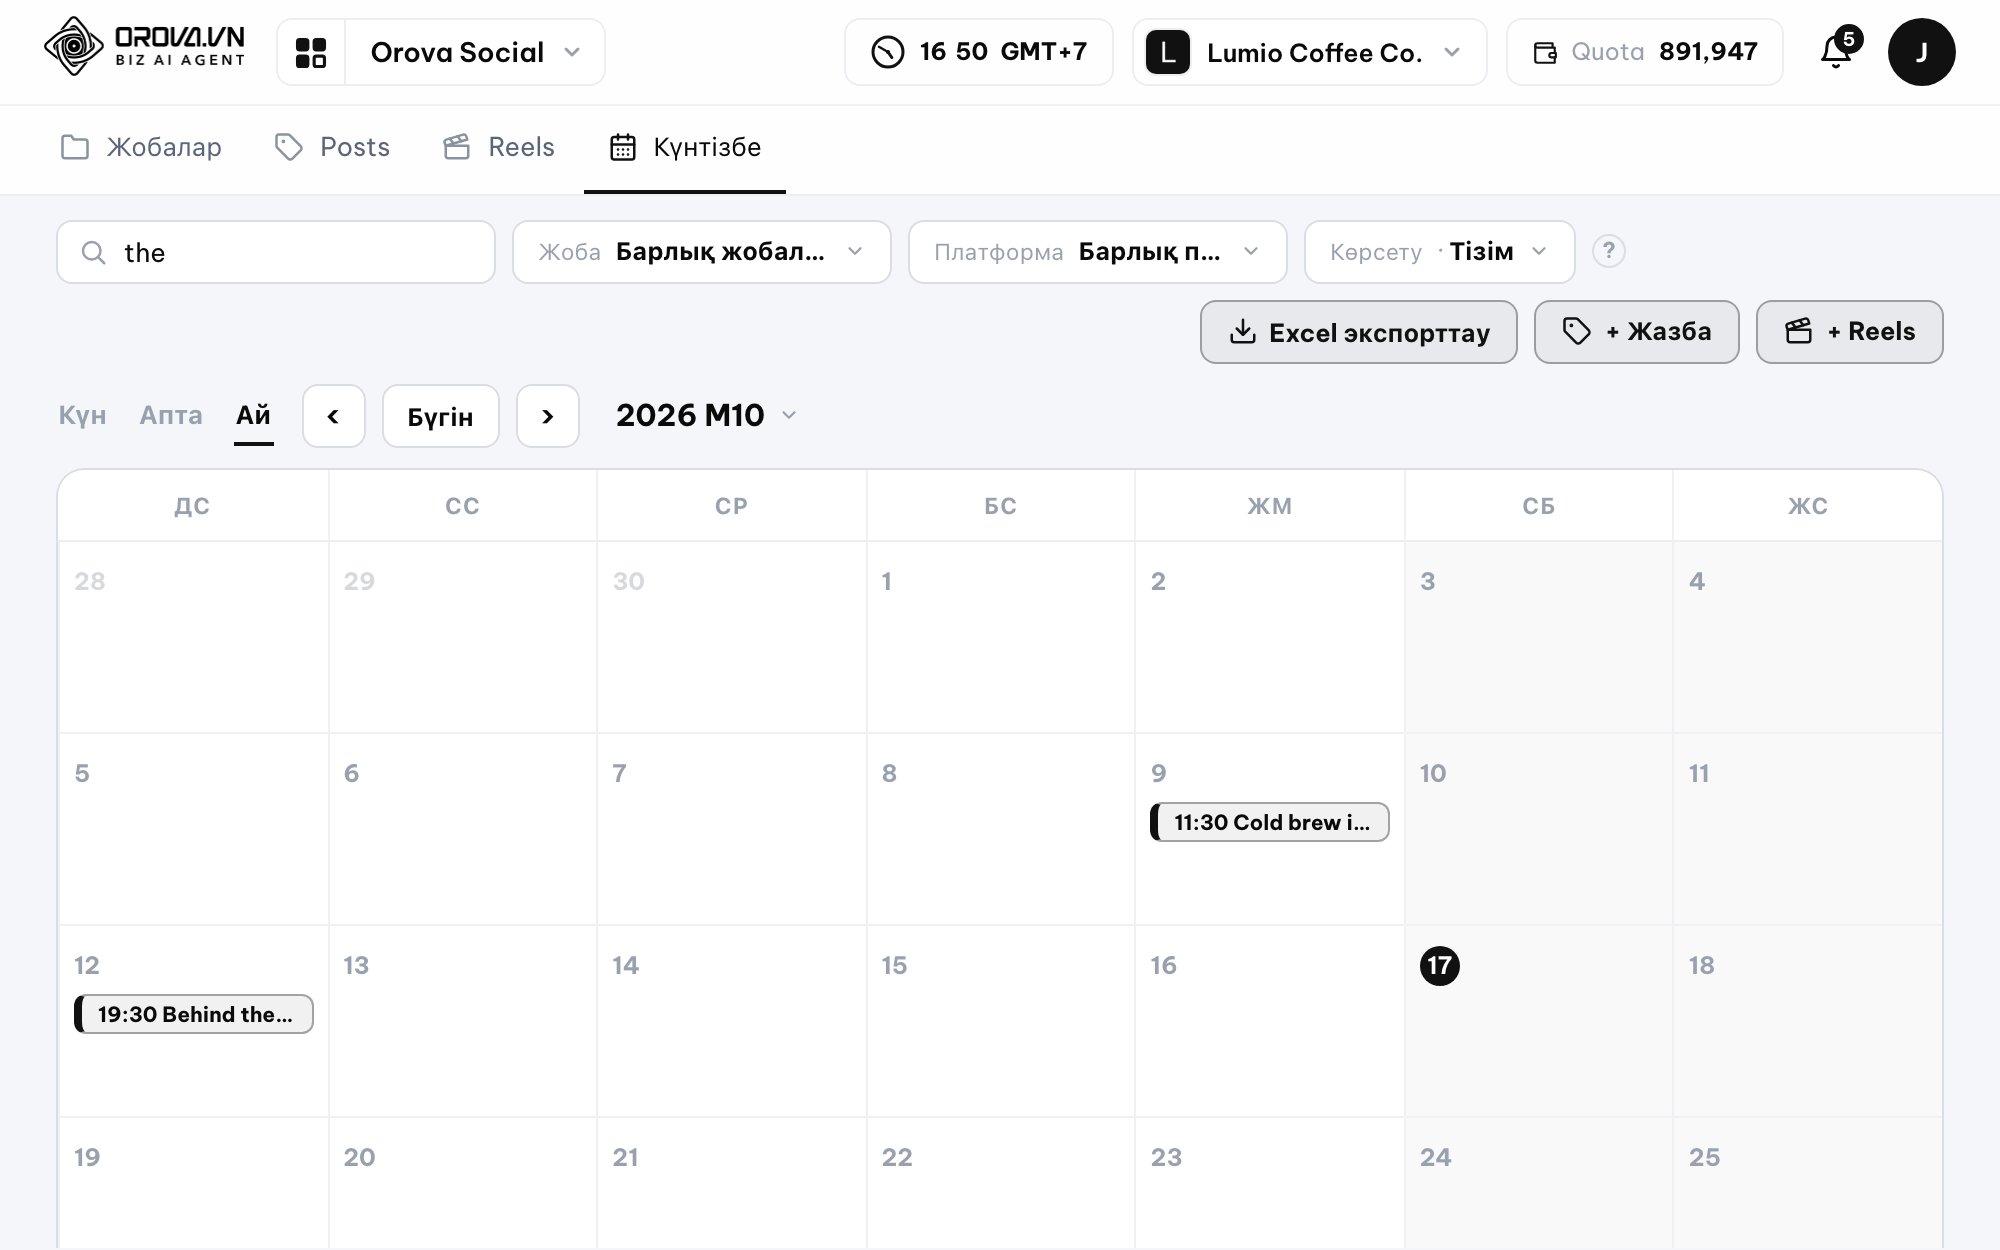Open the 11:30 Cold brew event
Image resolution: width=2000 pixels, height=1250 pixels.
point(1269,822)
